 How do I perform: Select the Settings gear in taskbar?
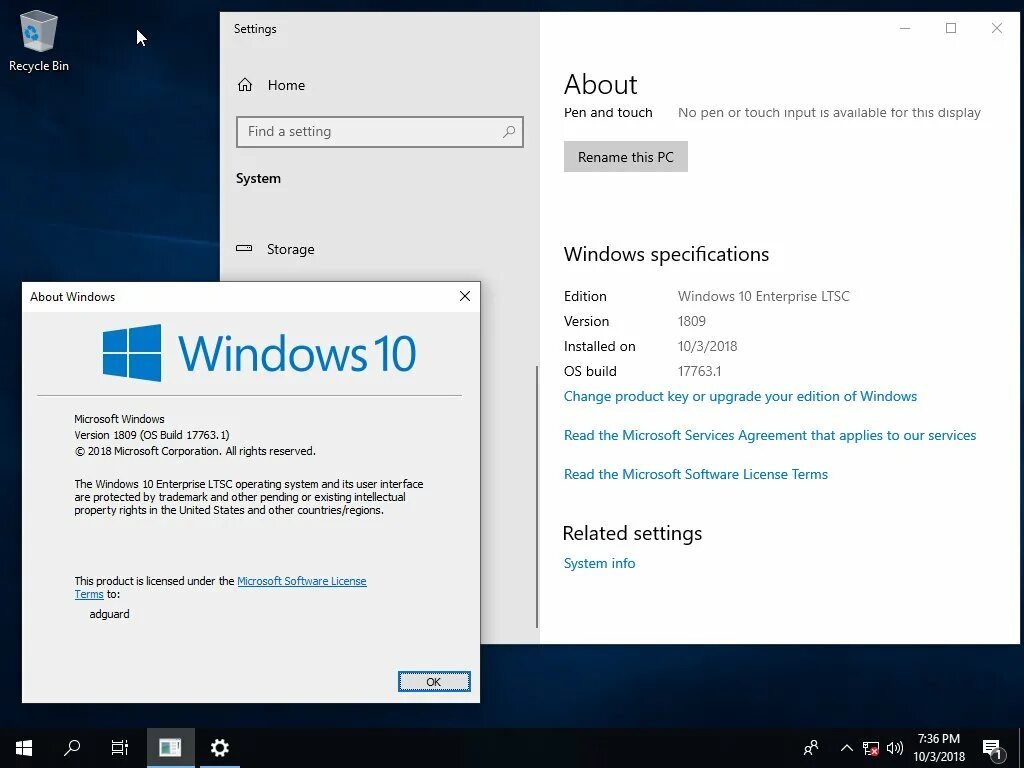click(219, 748)
